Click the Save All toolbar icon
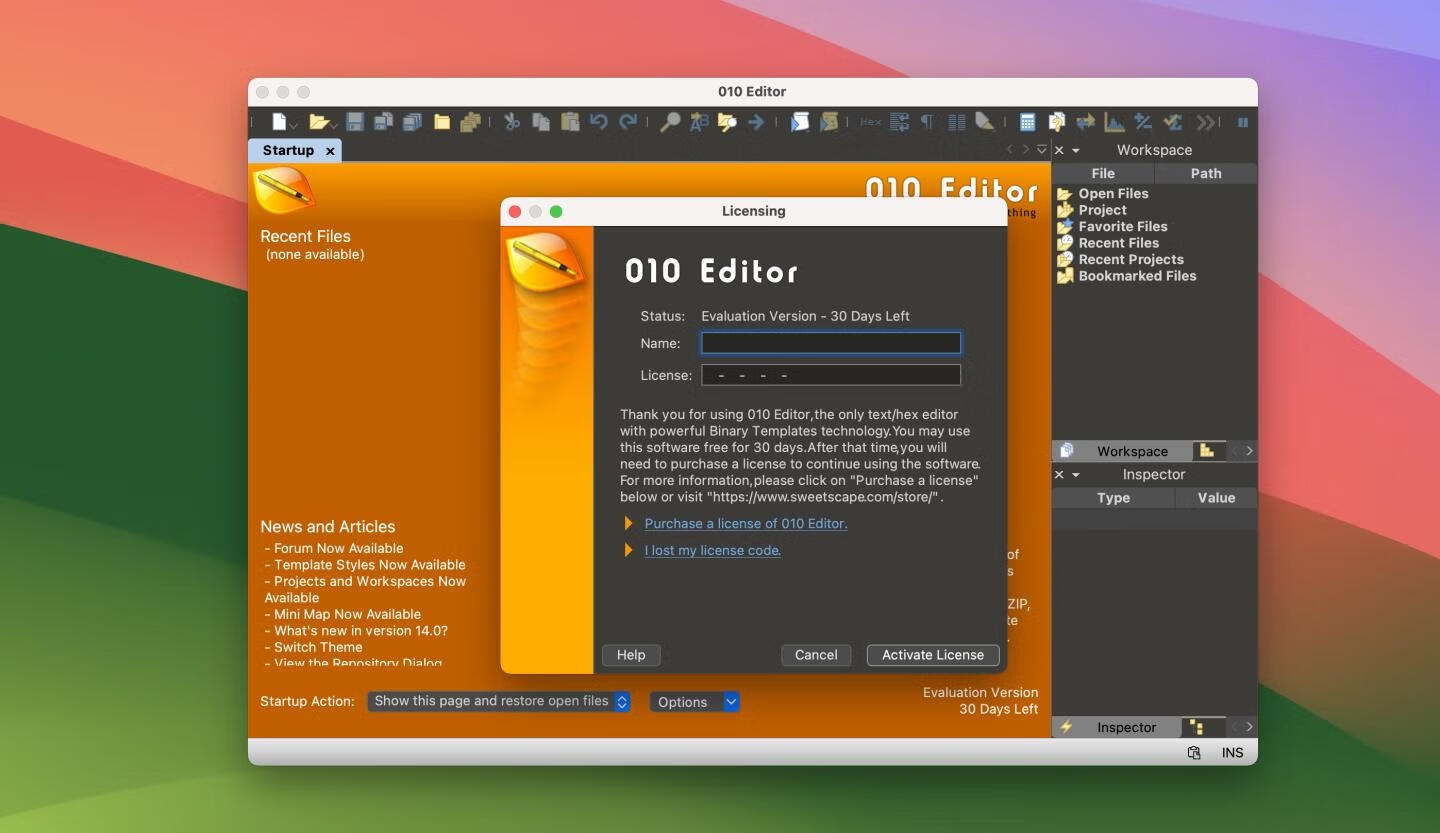This screenshot has width=1440, height=833. [x=412, y=122]
